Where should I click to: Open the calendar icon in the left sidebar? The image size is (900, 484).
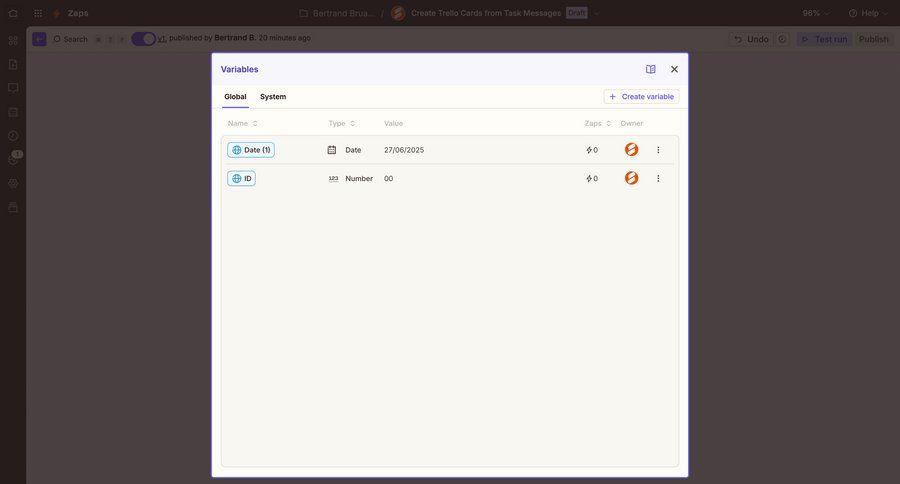(x=13, y=112)
